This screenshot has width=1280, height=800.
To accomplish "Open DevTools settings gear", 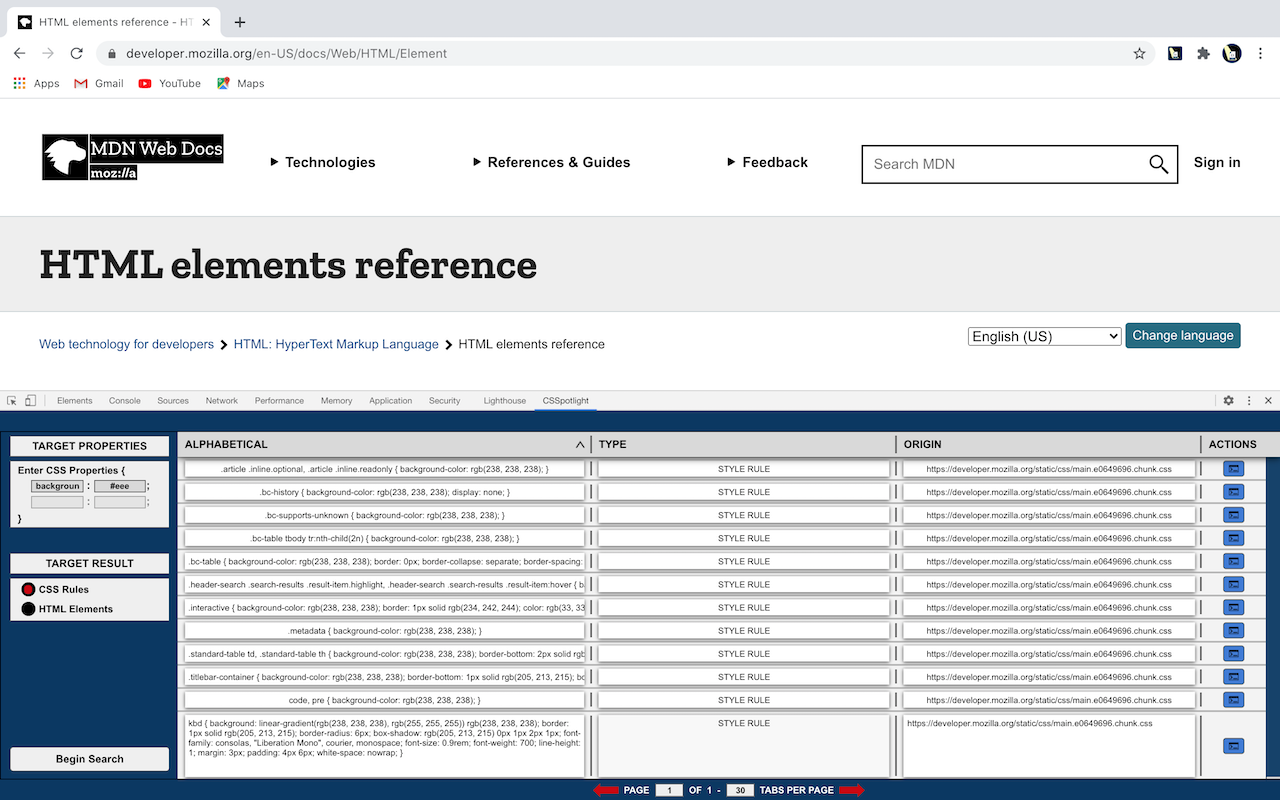I will pyautogui.click(x=1228, y=400).
